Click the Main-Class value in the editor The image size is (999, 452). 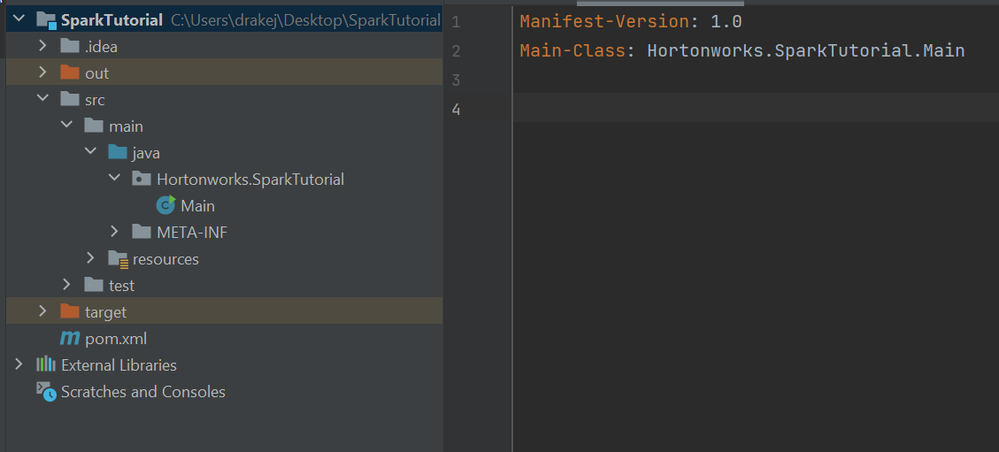click(806, 50)
